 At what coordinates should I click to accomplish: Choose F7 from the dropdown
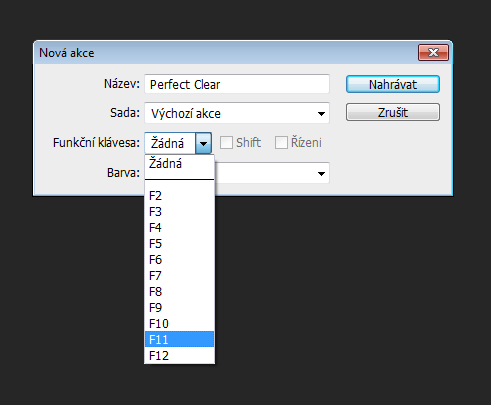pyautogui.click(x=179, y=275)
